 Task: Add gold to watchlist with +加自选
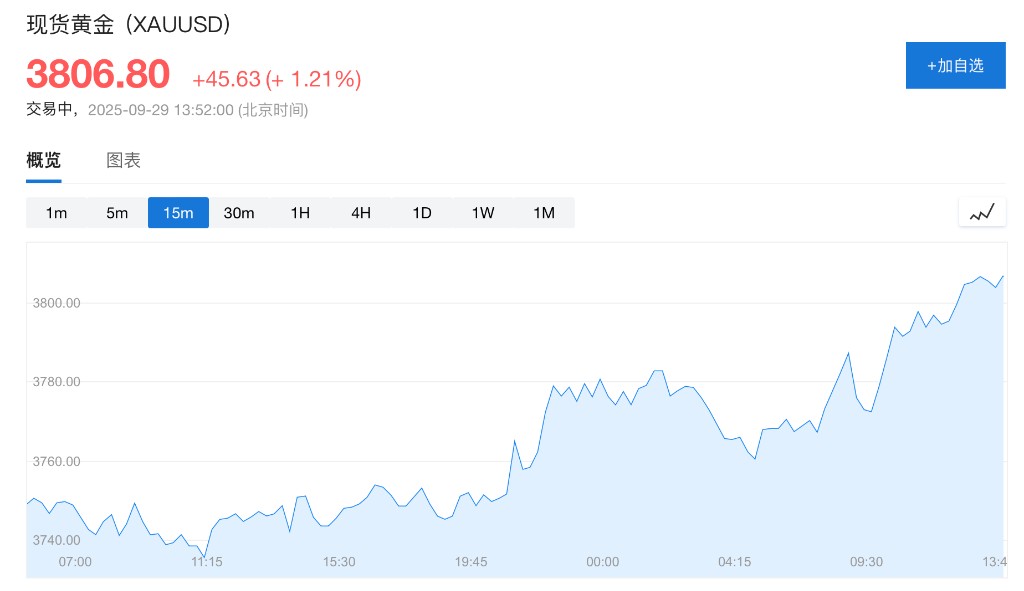point(955,66)
